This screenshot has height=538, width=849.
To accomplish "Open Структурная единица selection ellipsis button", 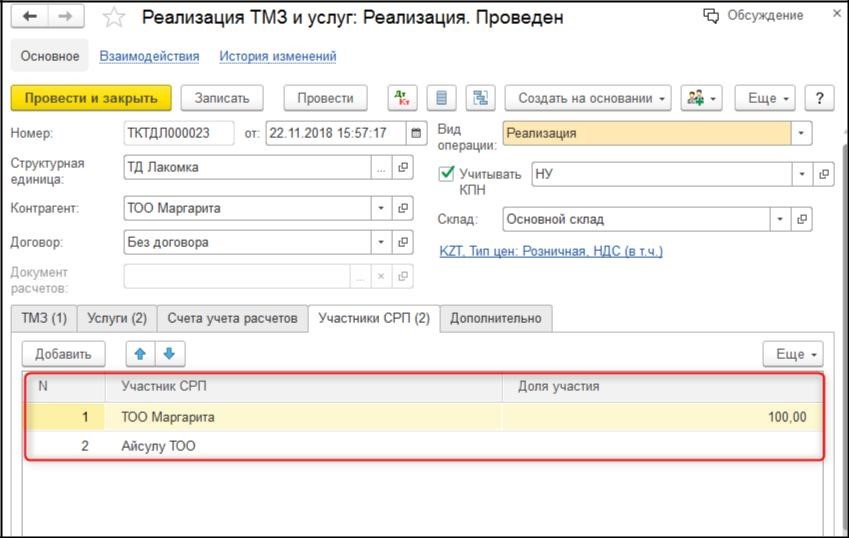I will click(x=381, y=168).
